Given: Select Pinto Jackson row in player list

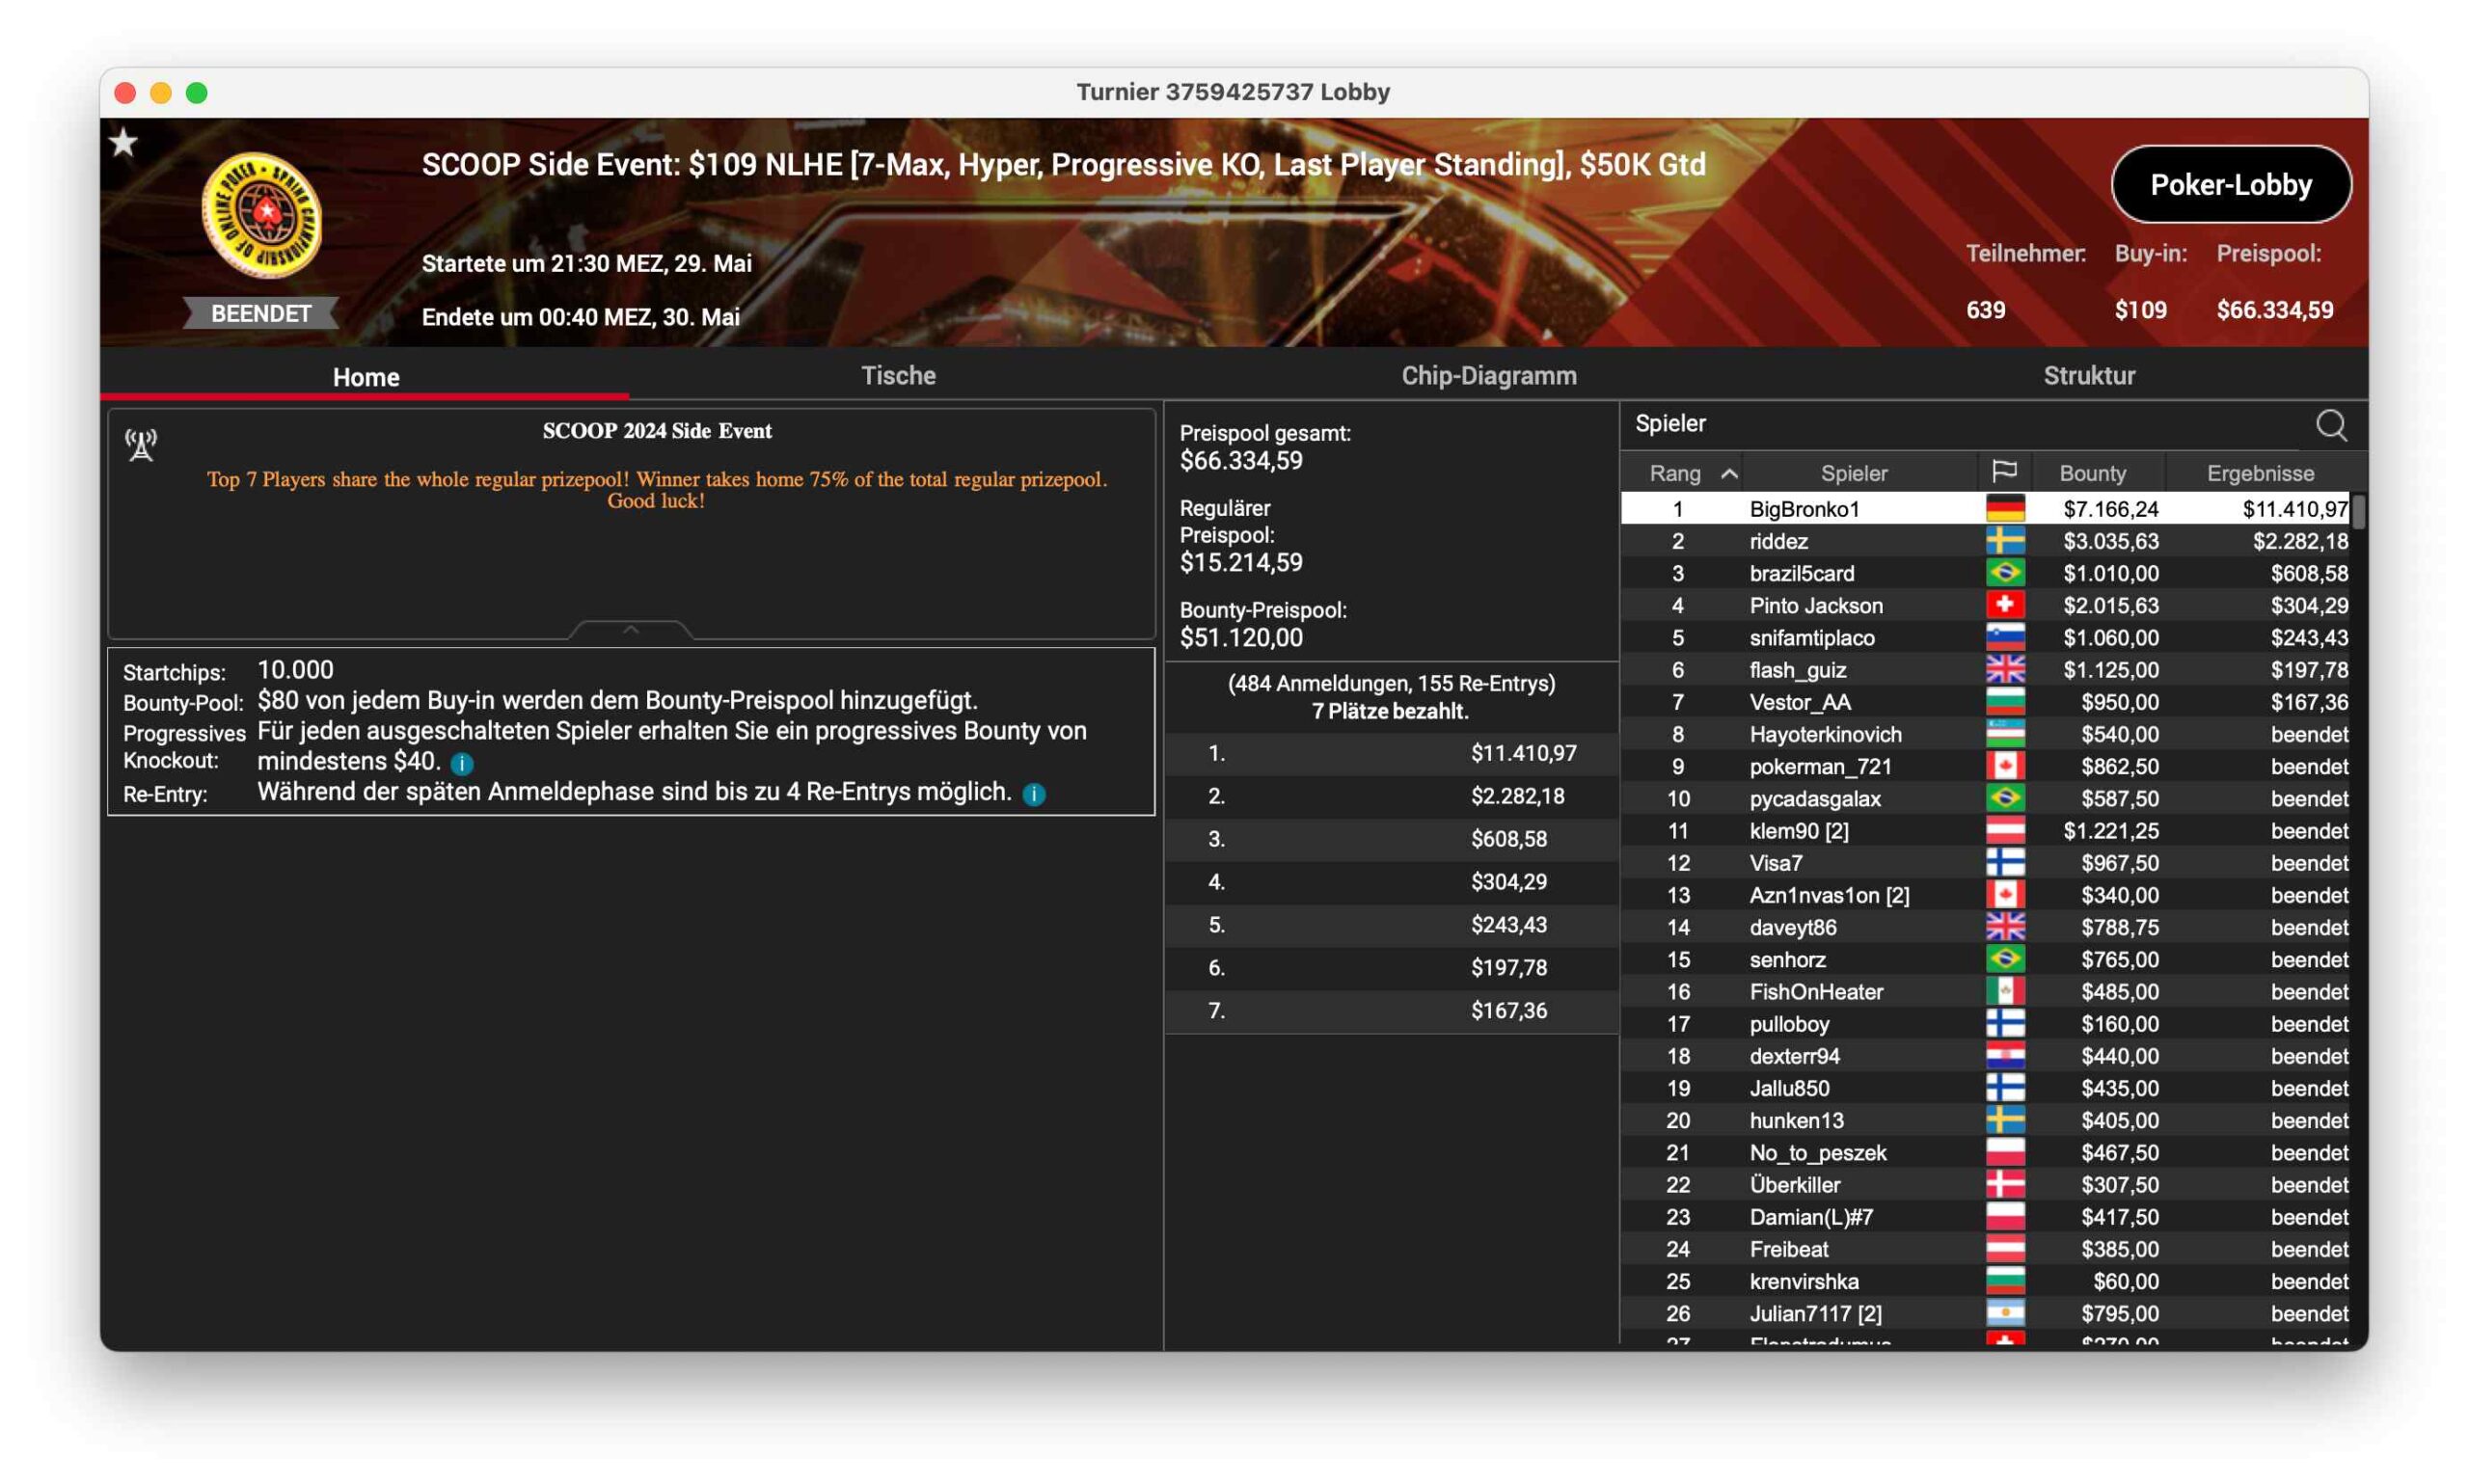Looking at the screenshot, I should (x=1815, y=605).
